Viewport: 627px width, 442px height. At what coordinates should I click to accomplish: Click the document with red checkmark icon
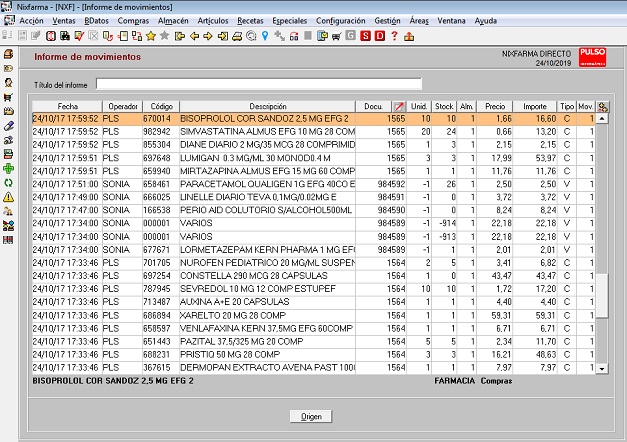[79, 36]
